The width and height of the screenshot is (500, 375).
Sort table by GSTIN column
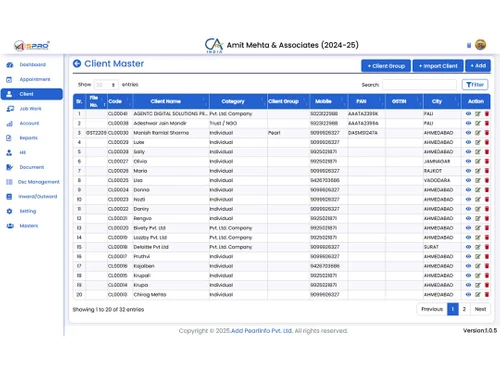point(404,101)
